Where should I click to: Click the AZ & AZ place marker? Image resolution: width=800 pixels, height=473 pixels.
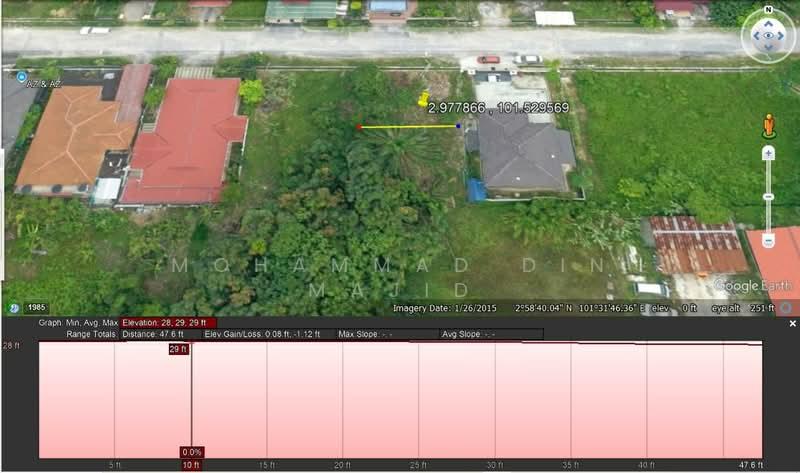pos(21,76)
